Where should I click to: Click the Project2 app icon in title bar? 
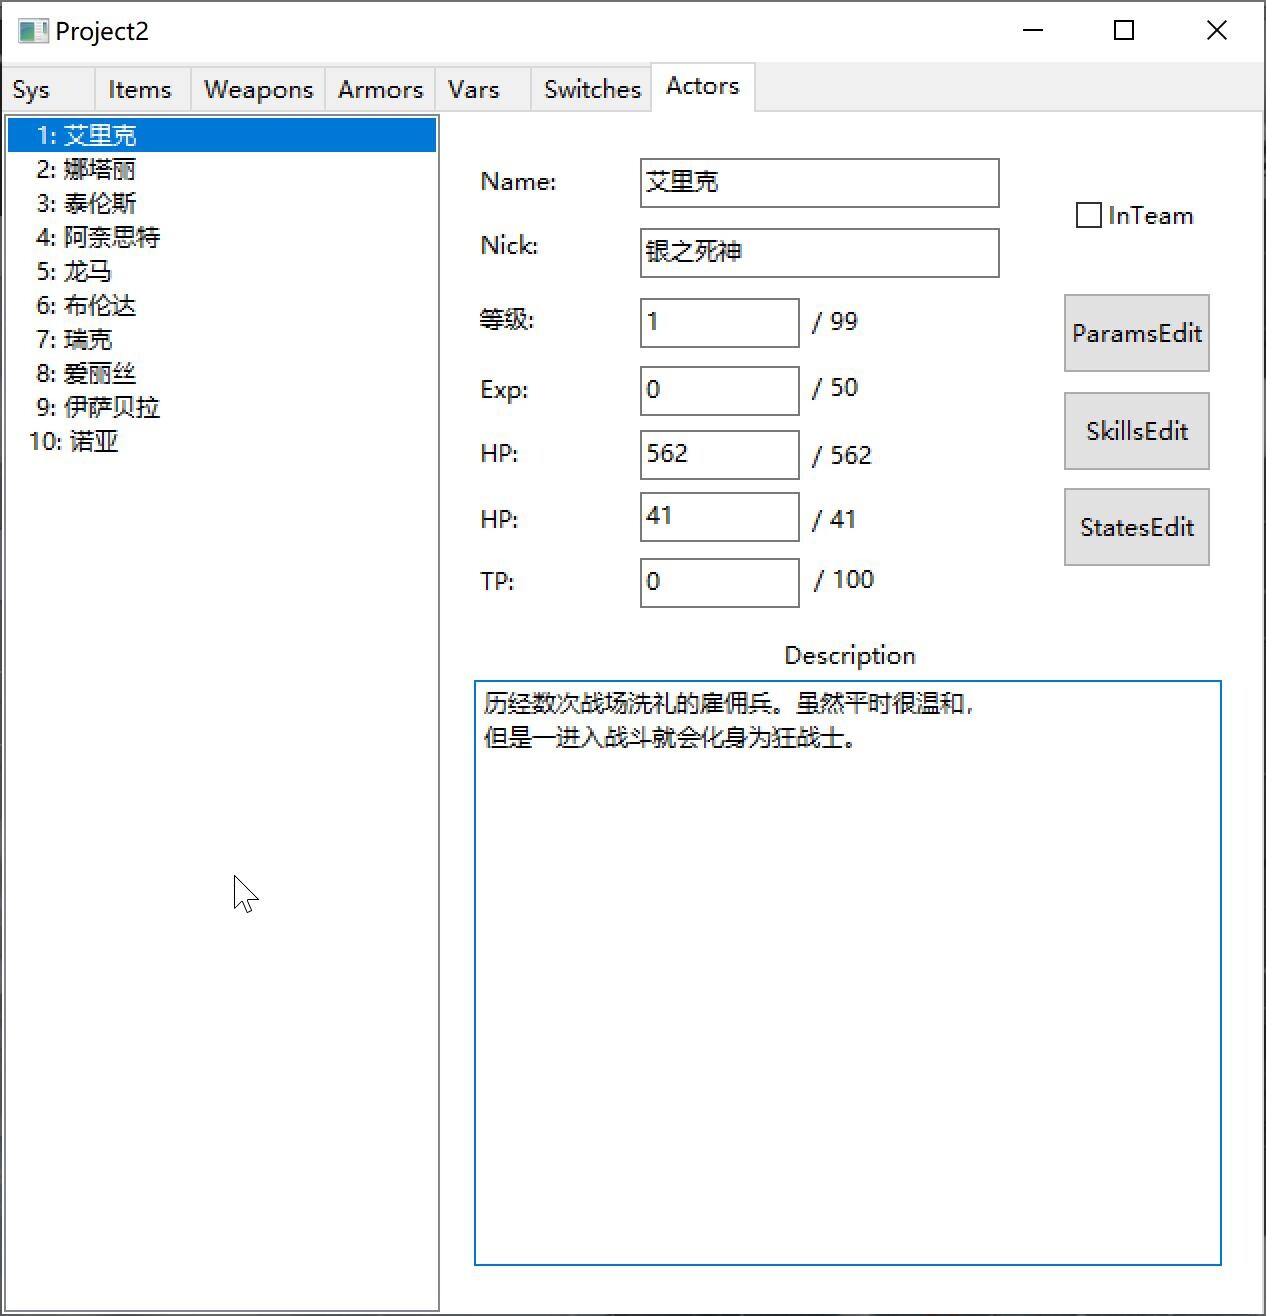coord(32,31)
